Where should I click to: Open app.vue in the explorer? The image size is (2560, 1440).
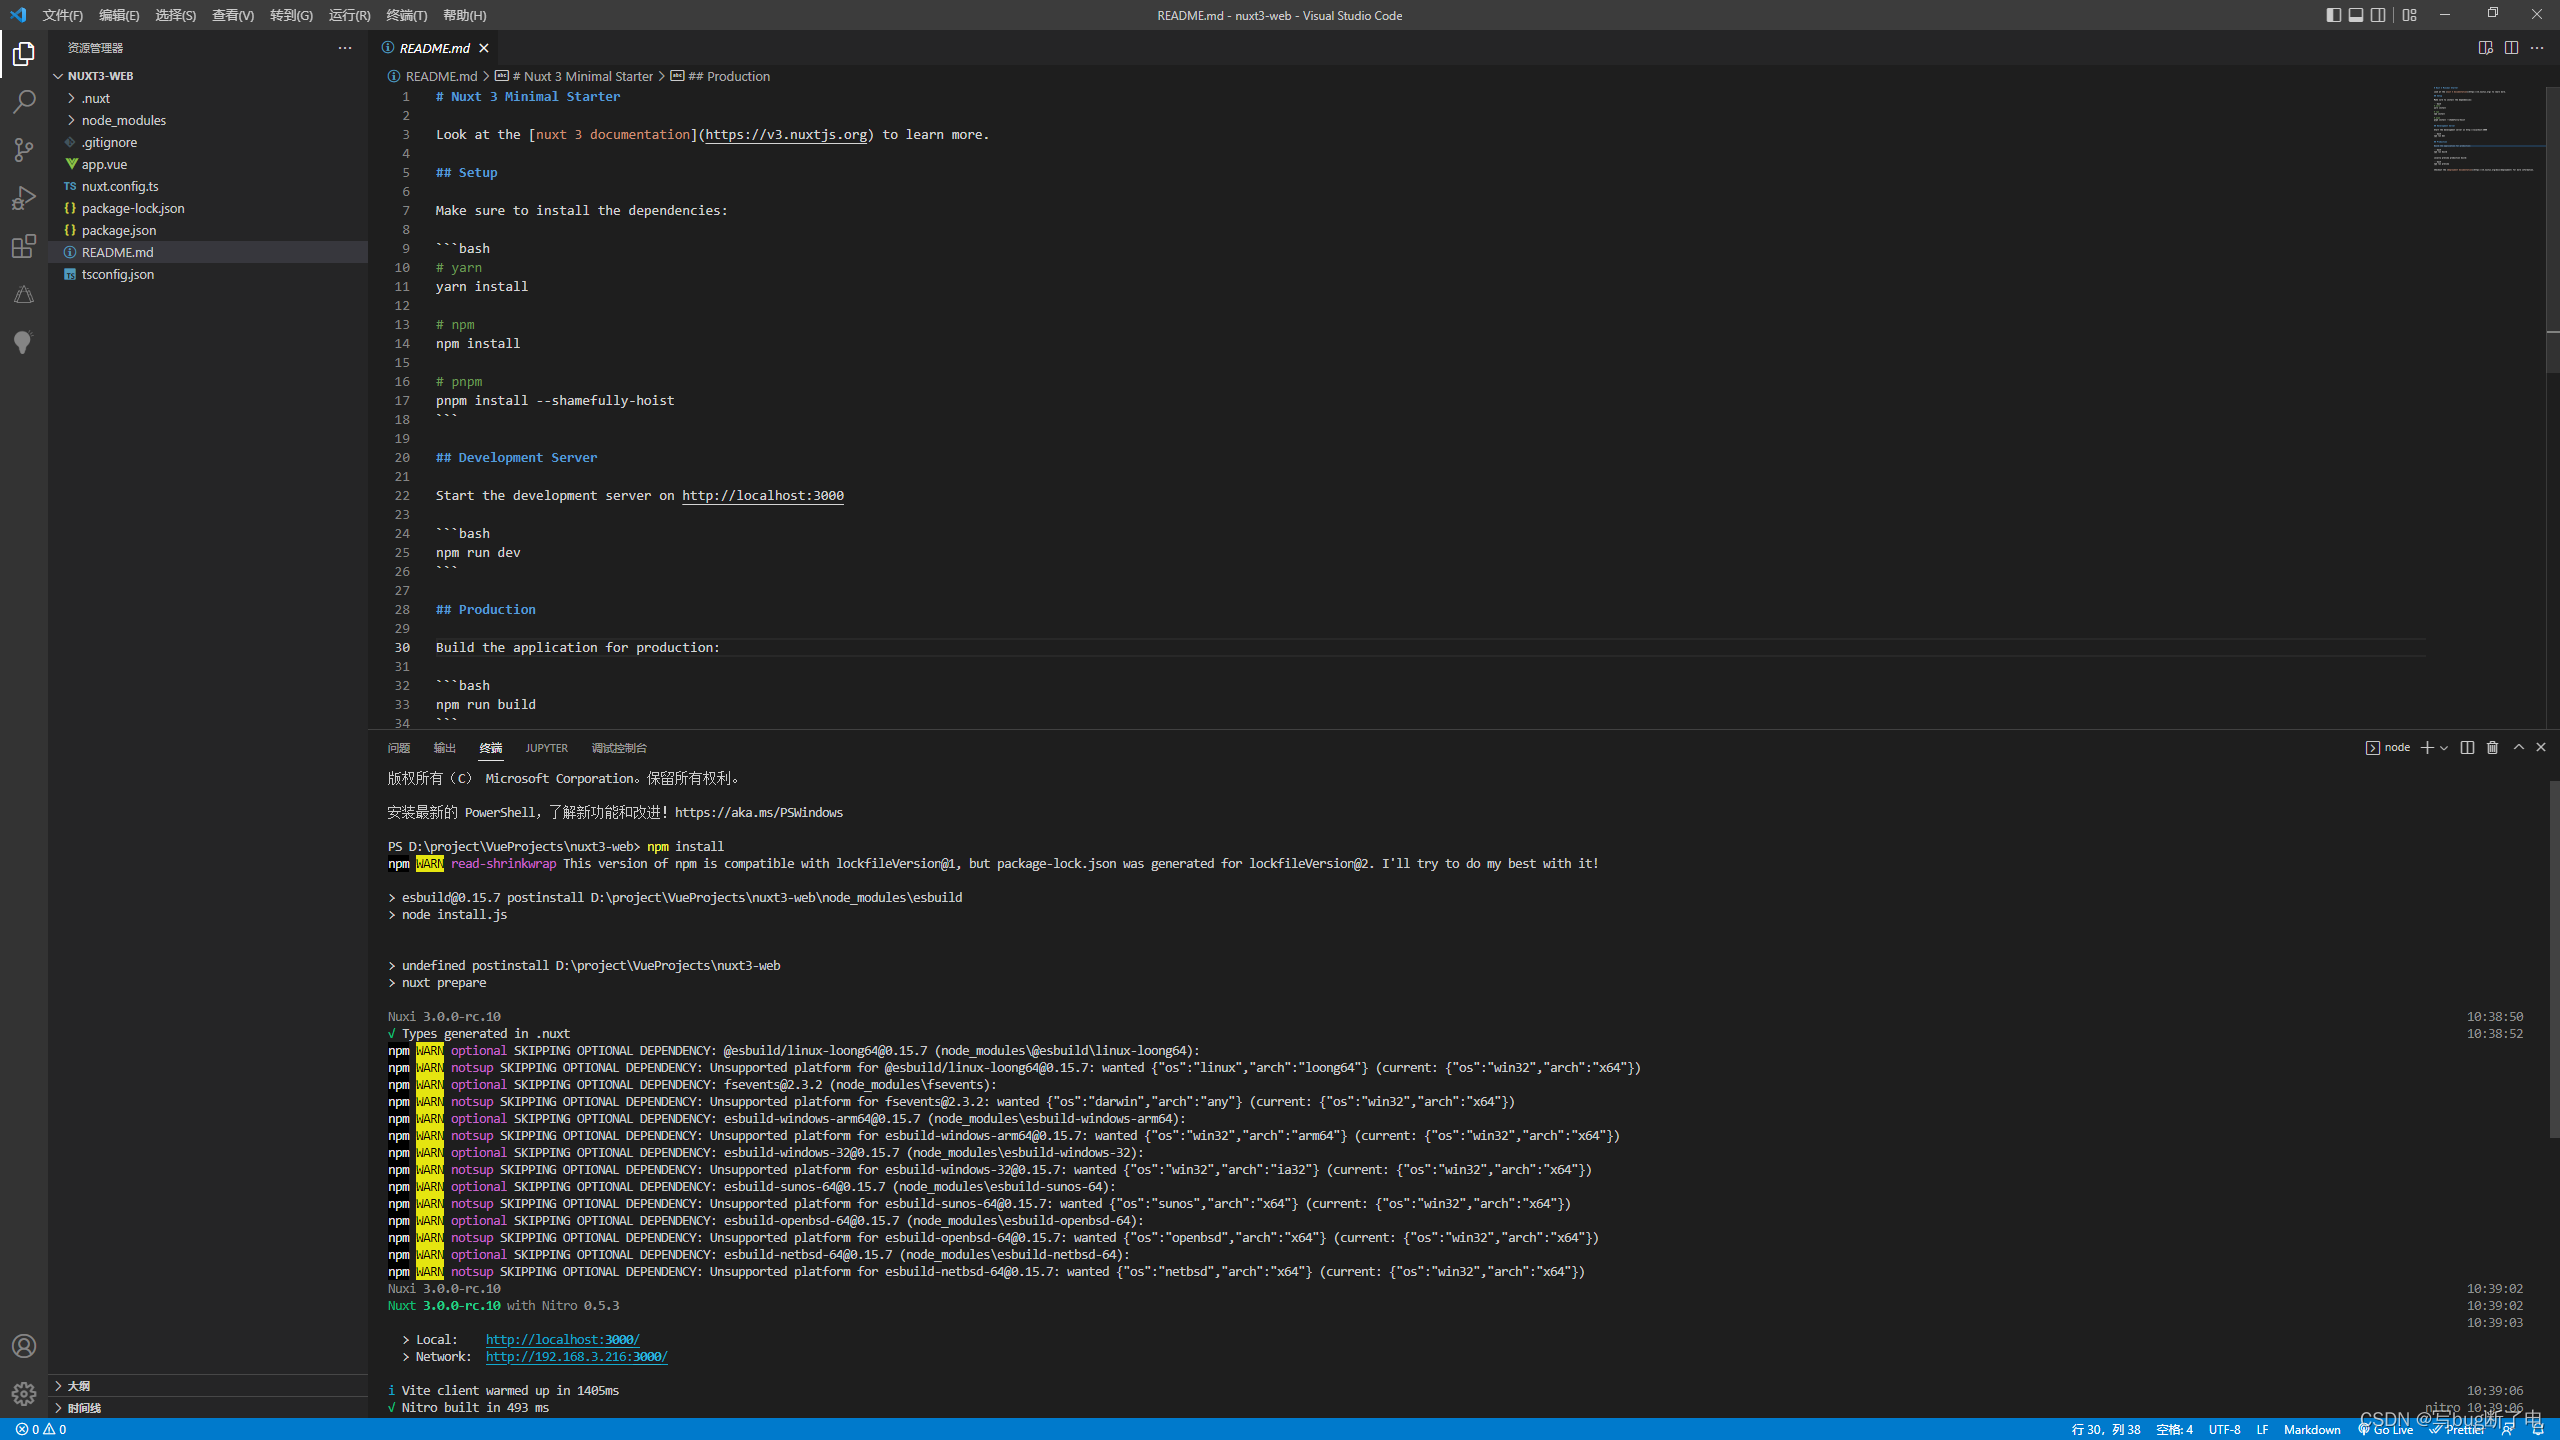tap(208, 164)
